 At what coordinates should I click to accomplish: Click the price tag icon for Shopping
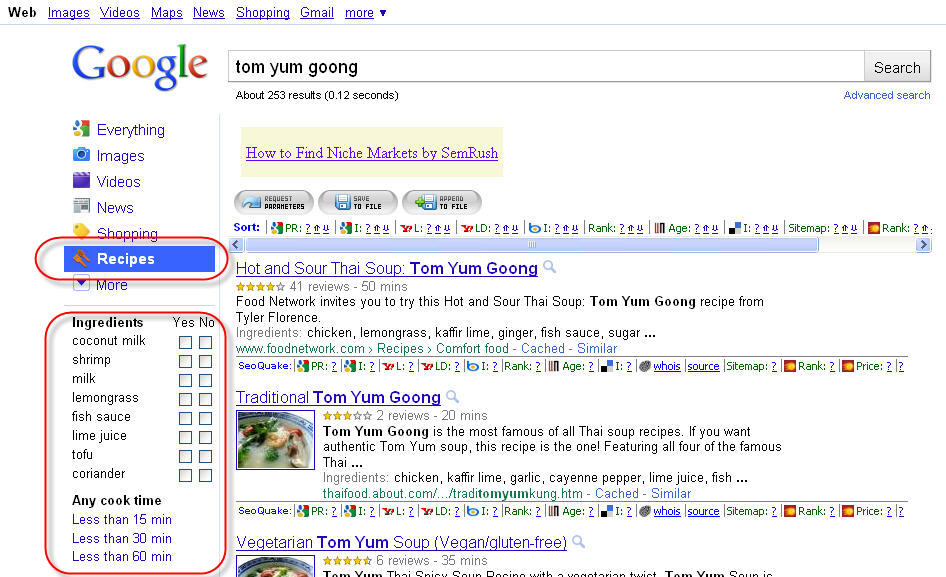81,231
